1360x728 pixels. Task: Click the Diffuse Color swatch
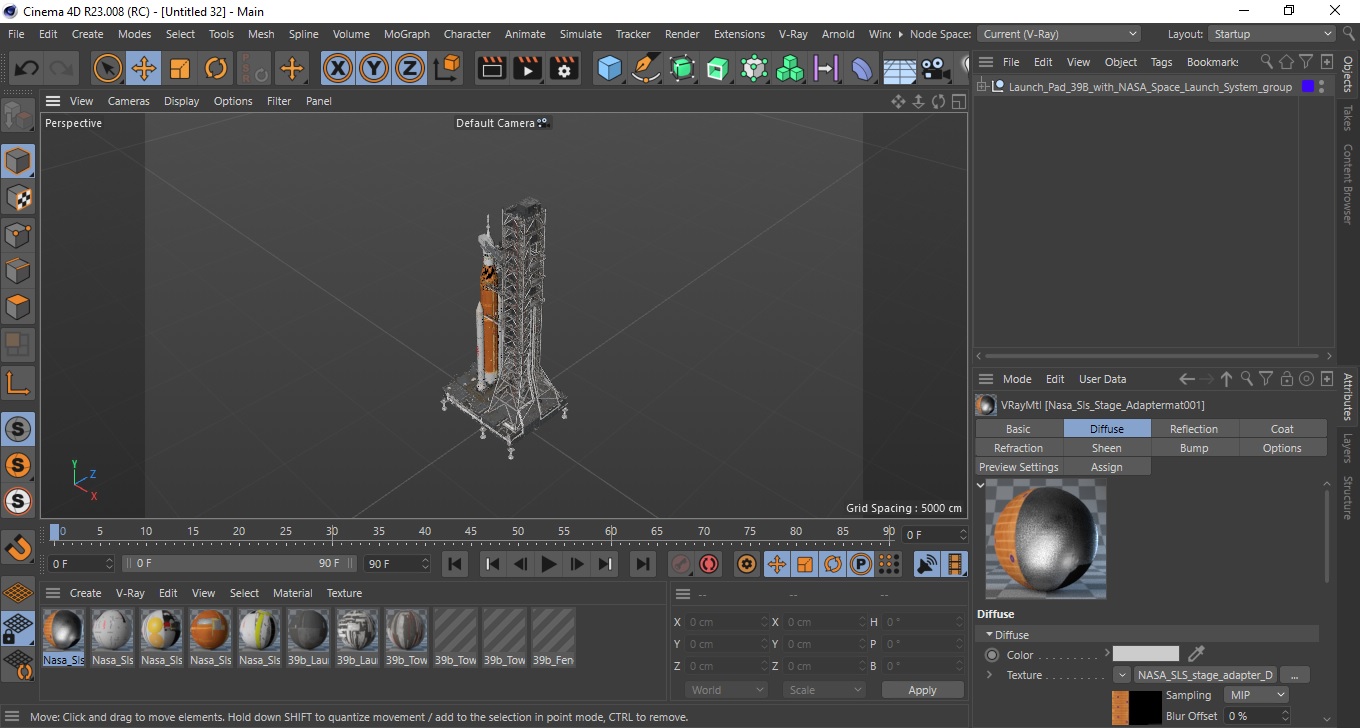(1146, 654)
